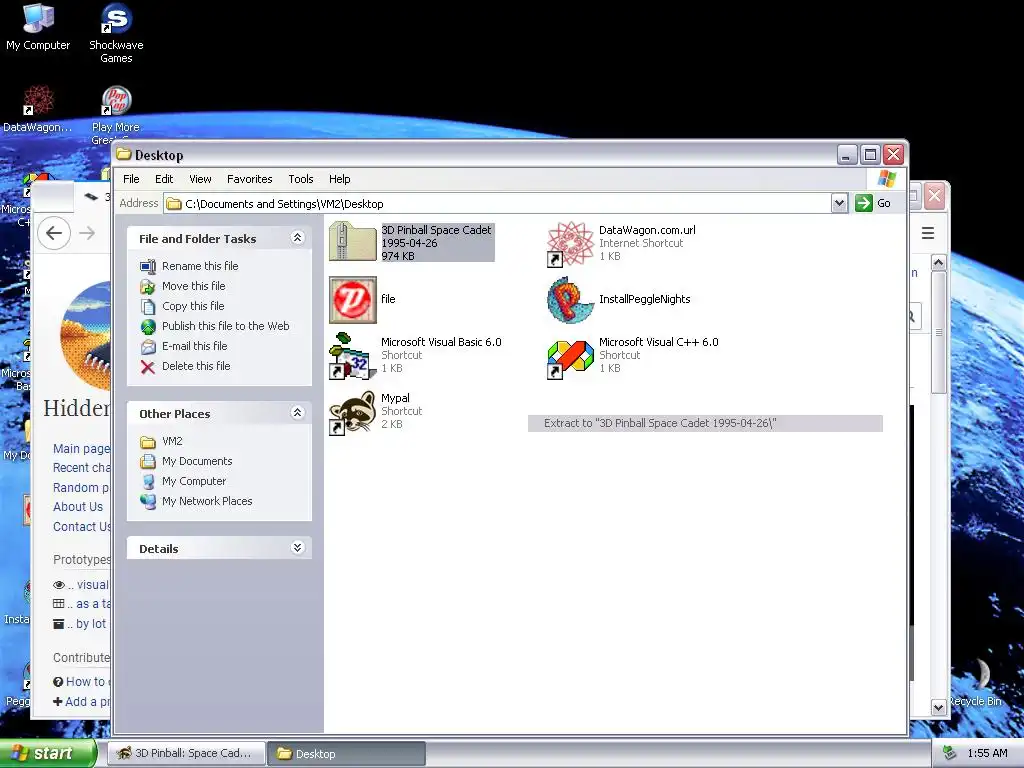The image size is (1024, 768).
Task: Open the address bar dropdown arrow
Action: [839, 203]
